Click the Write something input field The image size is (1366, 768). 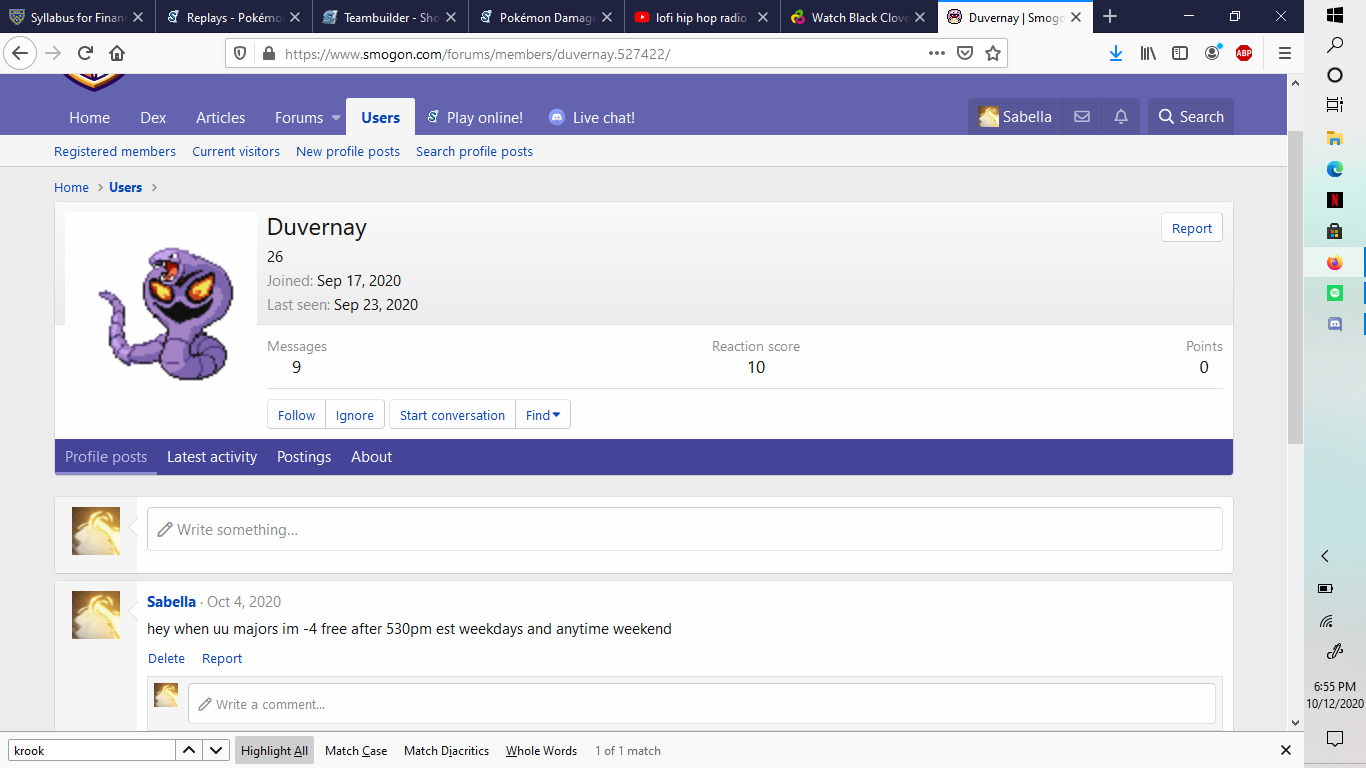click(x=684, y=529)
